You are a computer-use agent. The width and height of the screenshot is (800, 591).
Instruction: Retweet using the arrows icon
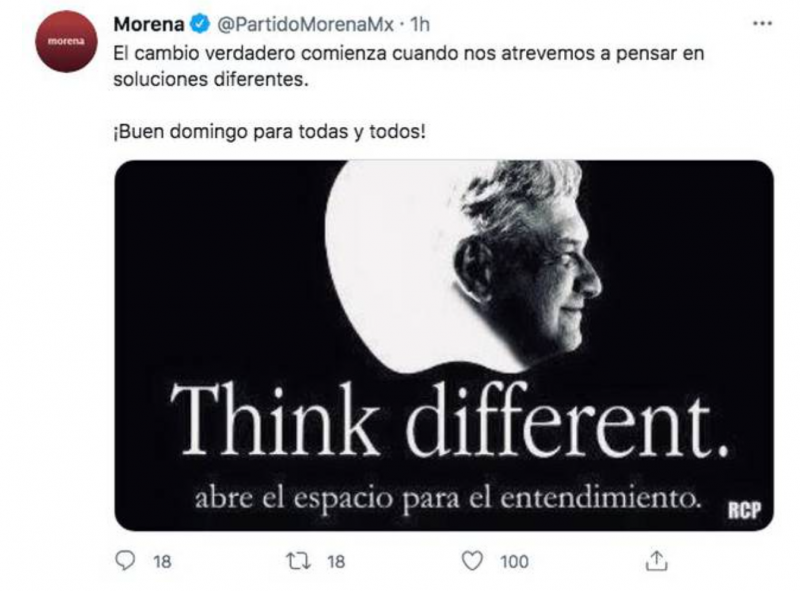point(298,561)
